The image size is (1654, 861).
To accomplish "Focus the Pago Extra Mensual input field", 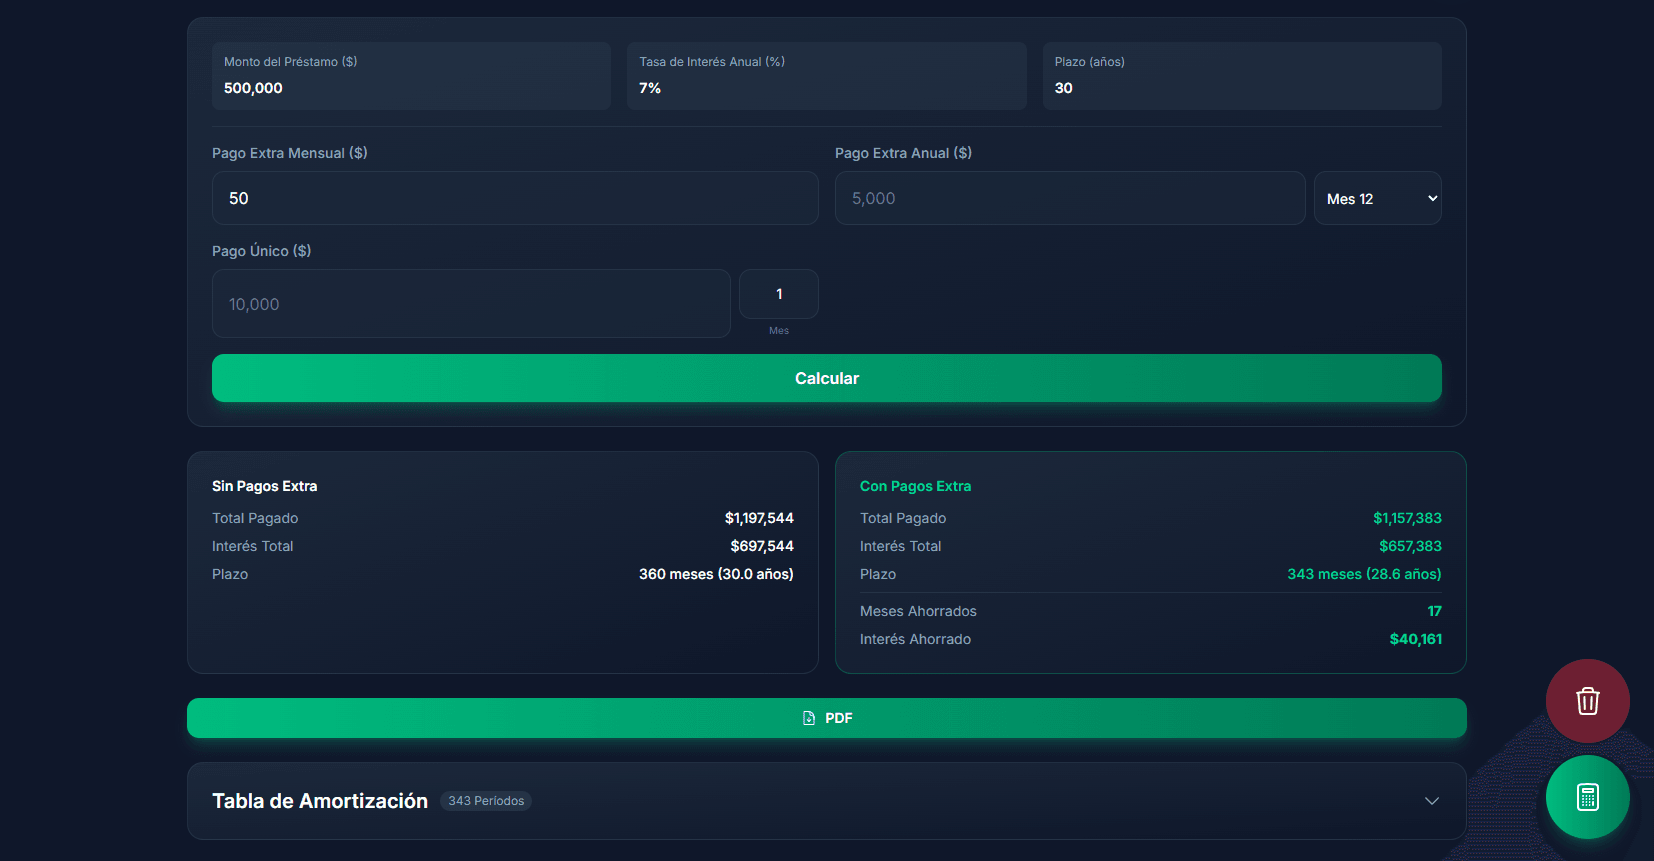I will click(x=515, y=198).
